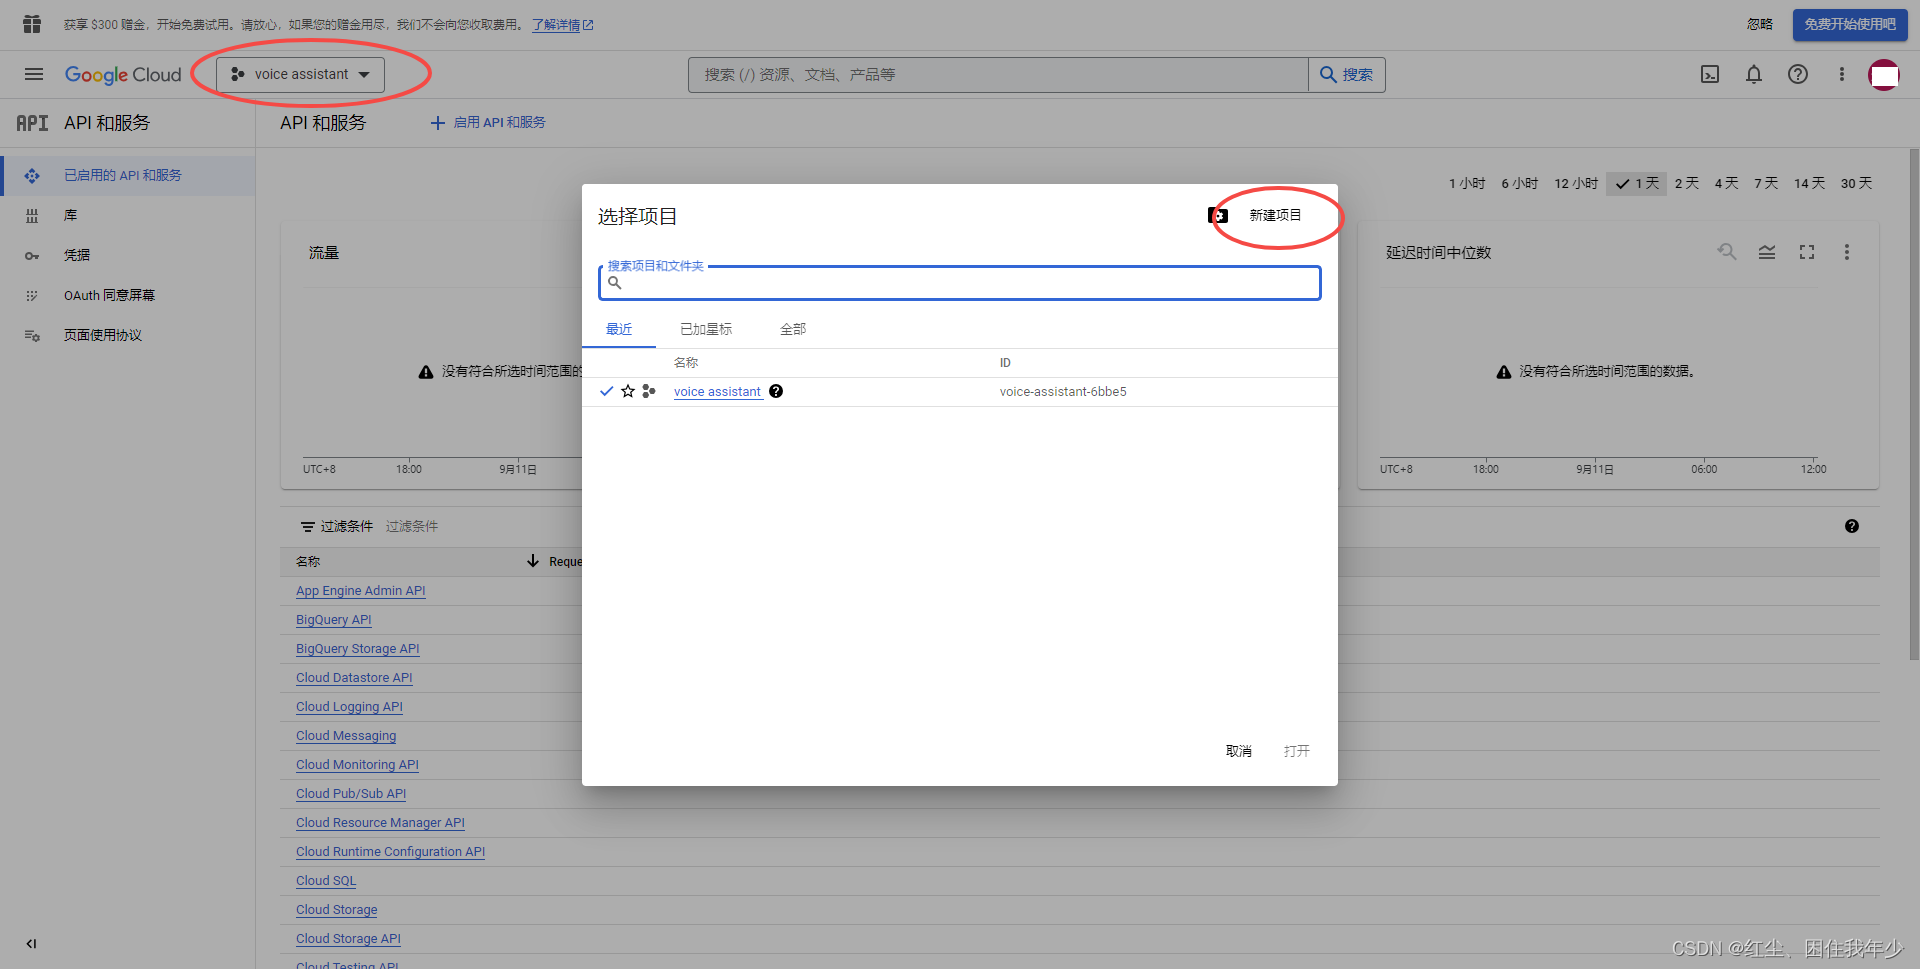Focus the project and folder search field
The width and height of the screenshot is (1920, 969).
960,283
